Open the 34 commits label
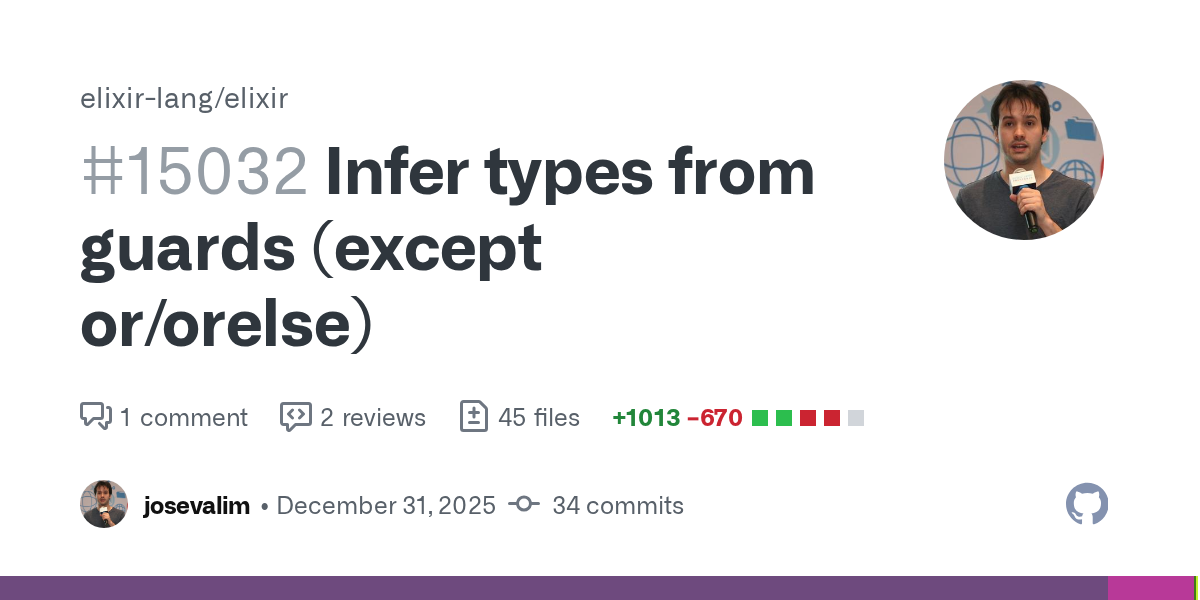Screen dimensions: 1200x600 (618, 505)
